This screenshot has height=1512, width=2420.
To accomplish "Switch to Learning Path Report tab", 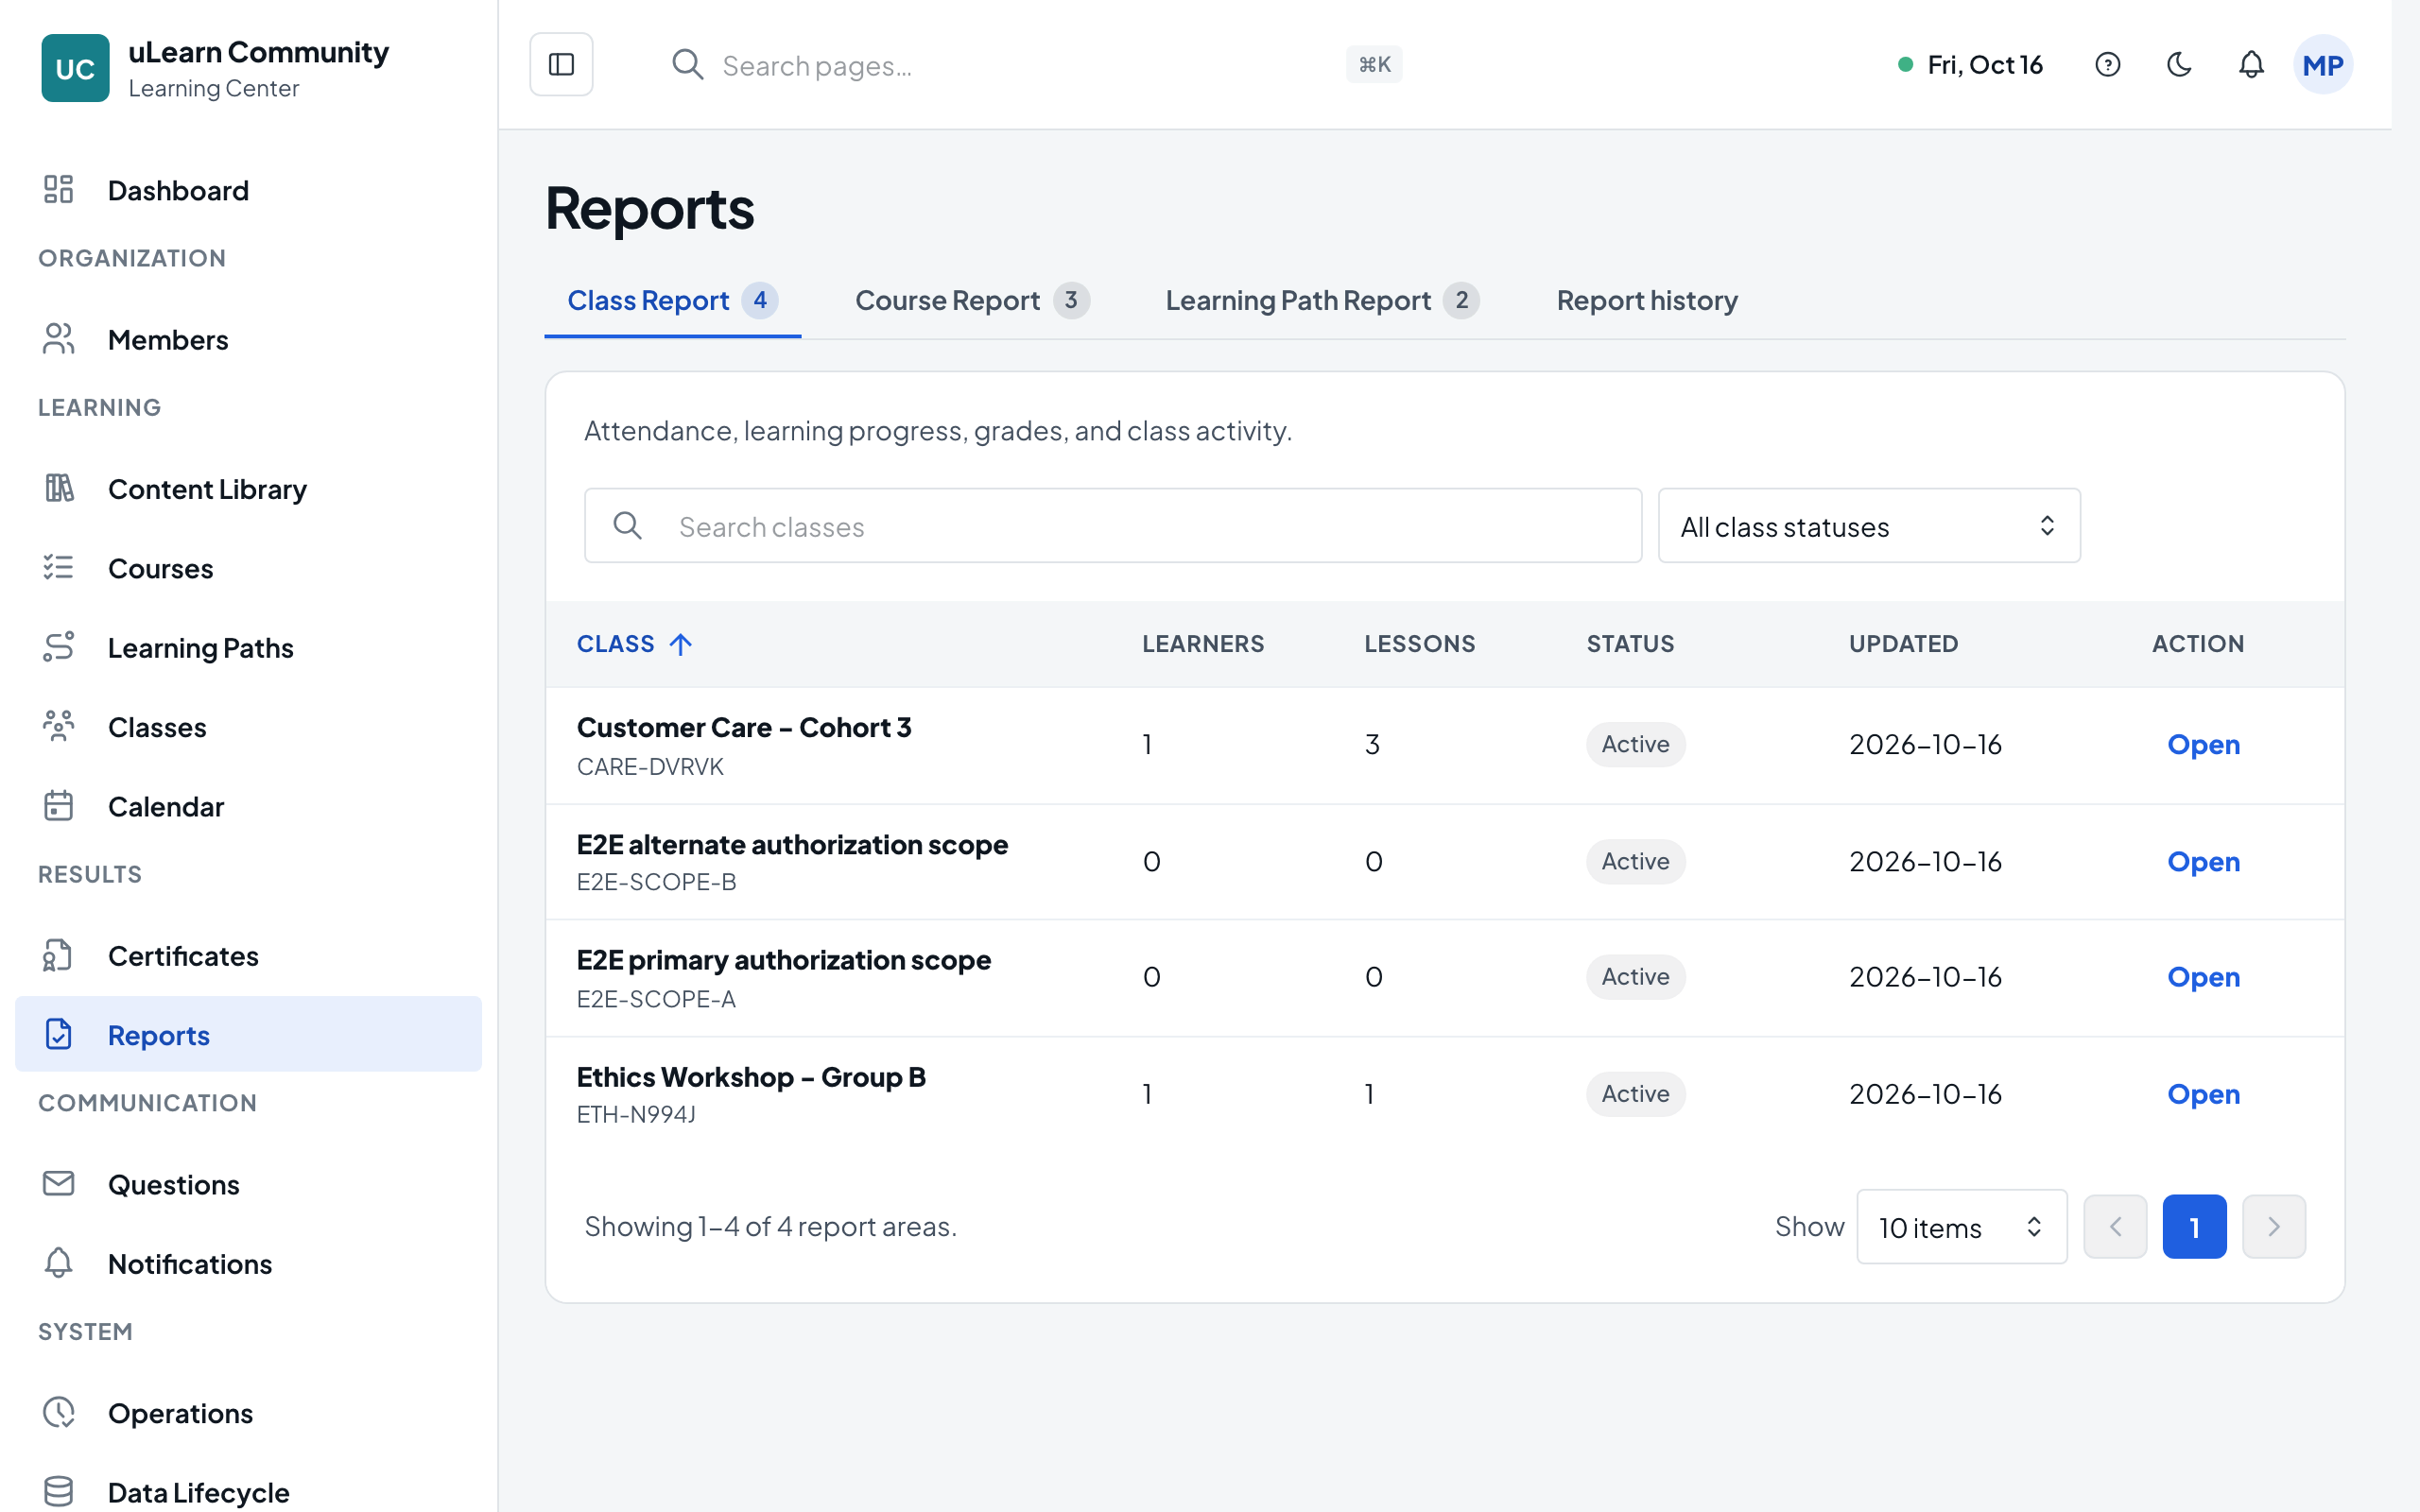I will 1322,300.
